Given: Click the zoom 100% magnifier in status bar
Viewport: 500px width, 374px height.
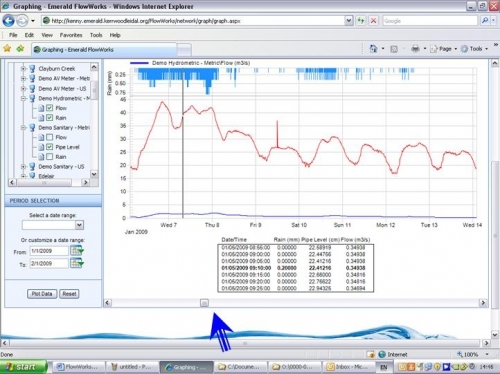Looking at the screenshot, I should point(460,354).
